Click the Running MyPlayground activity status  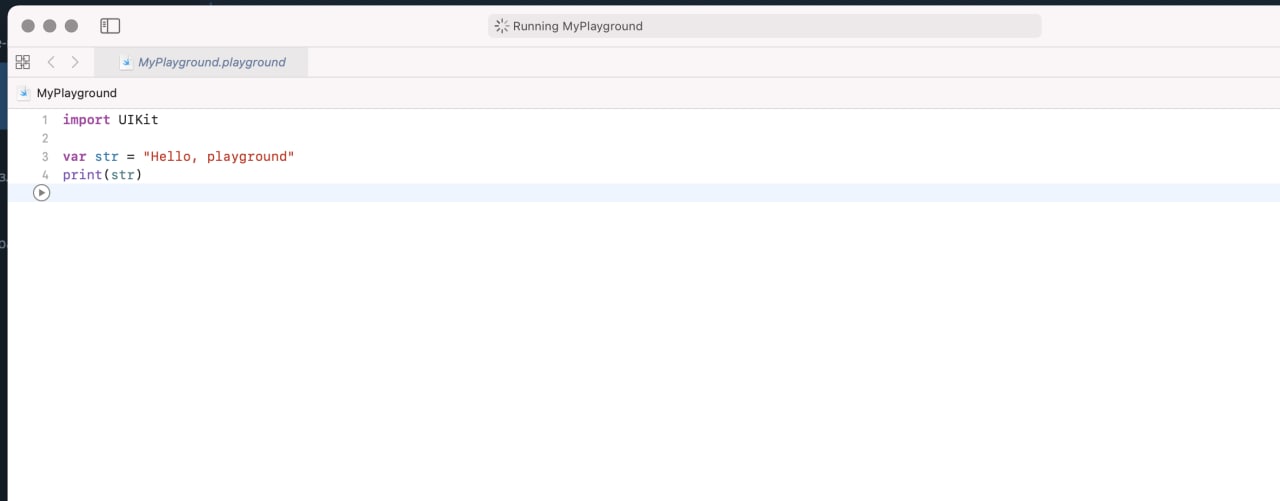(x=764, y=26)
